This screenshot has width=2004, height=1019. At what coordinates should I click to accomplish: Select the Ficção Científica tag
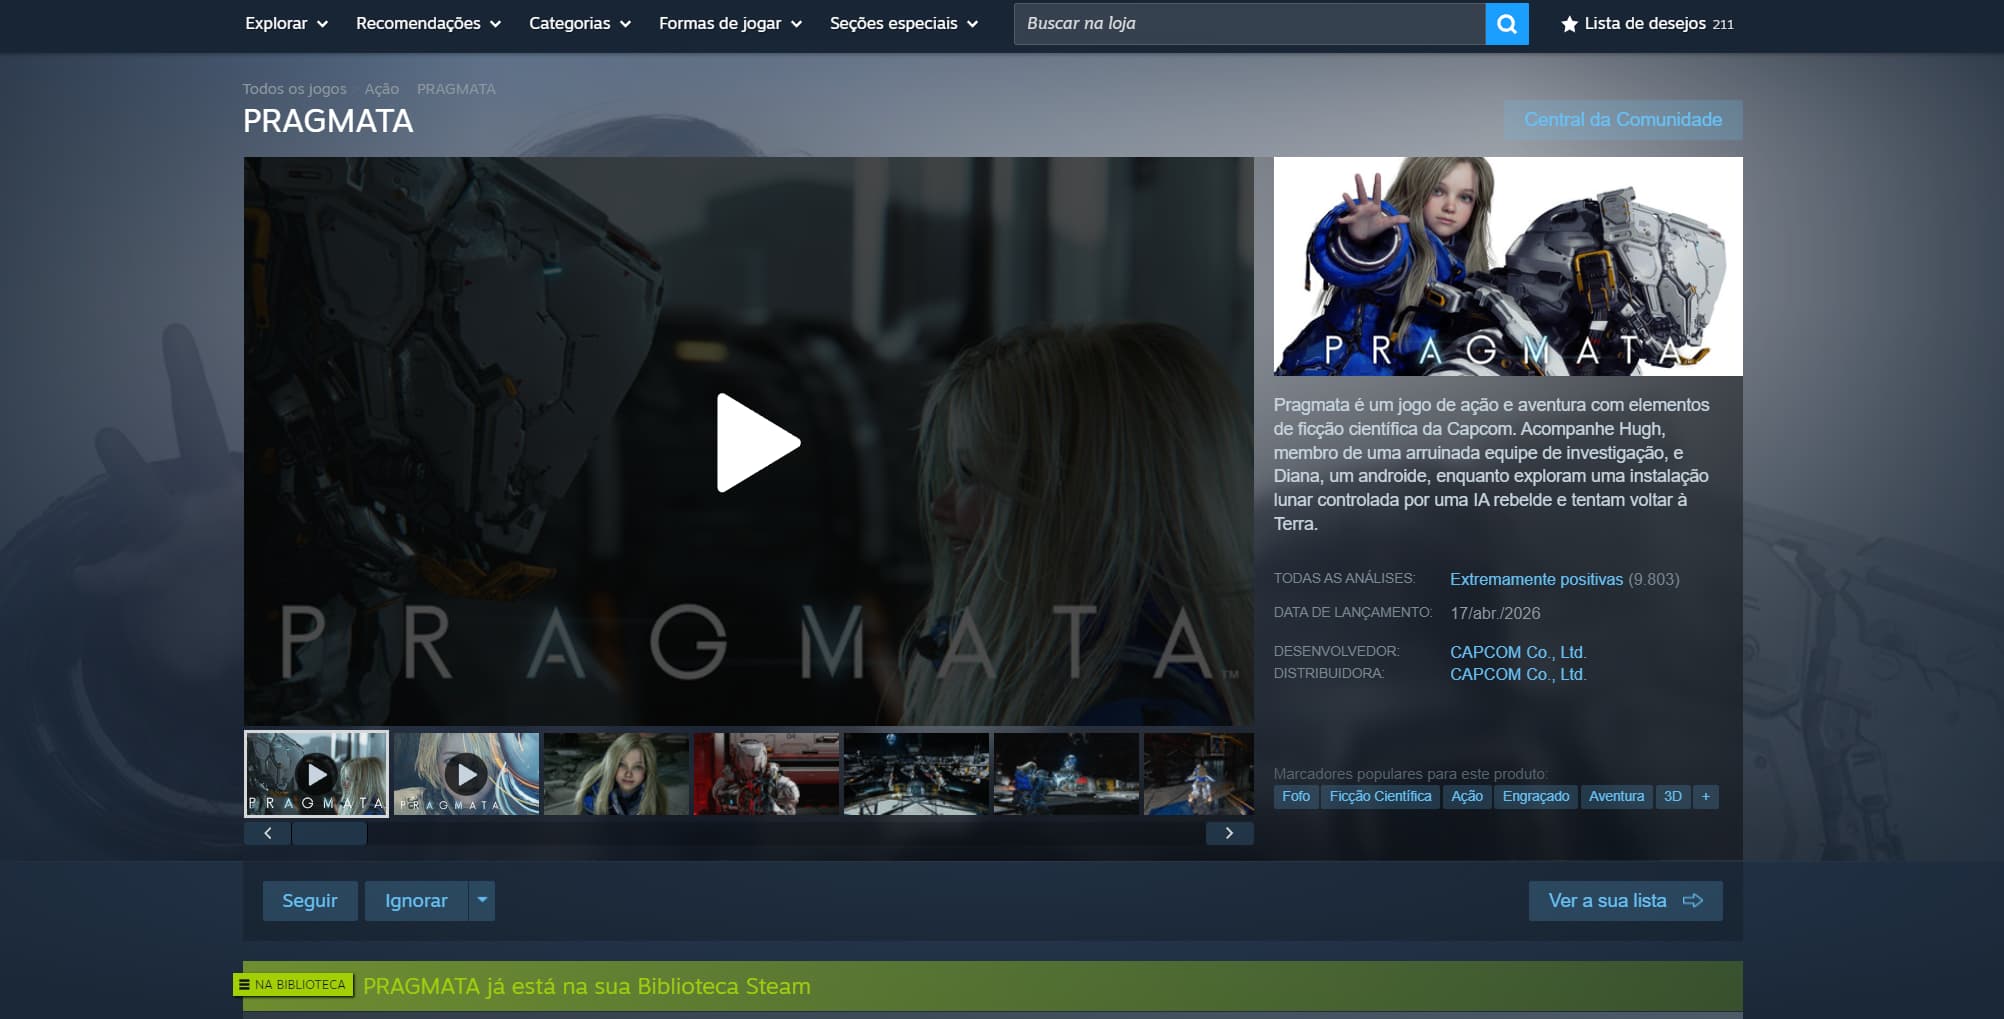1380,796
